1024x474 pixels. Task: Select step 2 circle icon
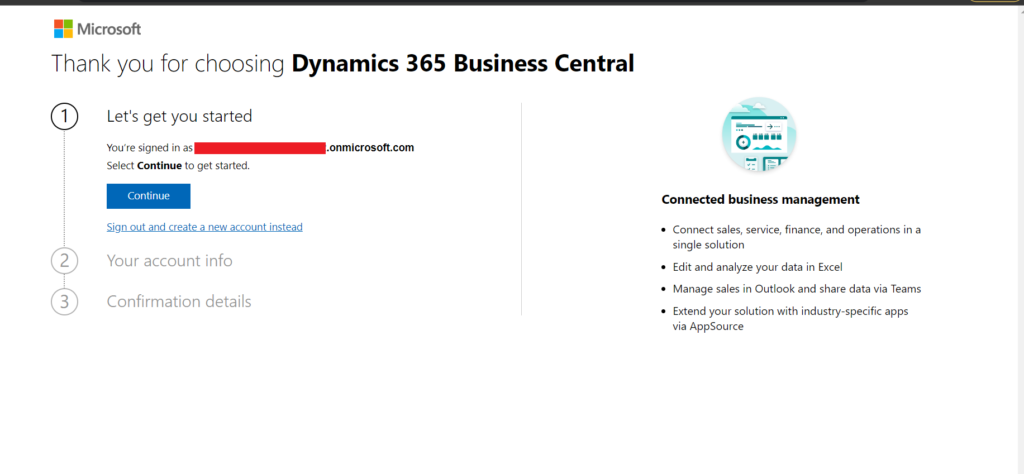point(64,261)
